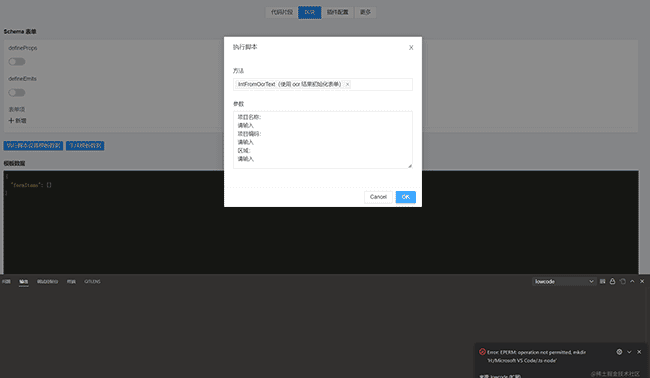Clear output icon in panel toolbar
This screenshot has height=378, width=650.
[x=622, y=281]
